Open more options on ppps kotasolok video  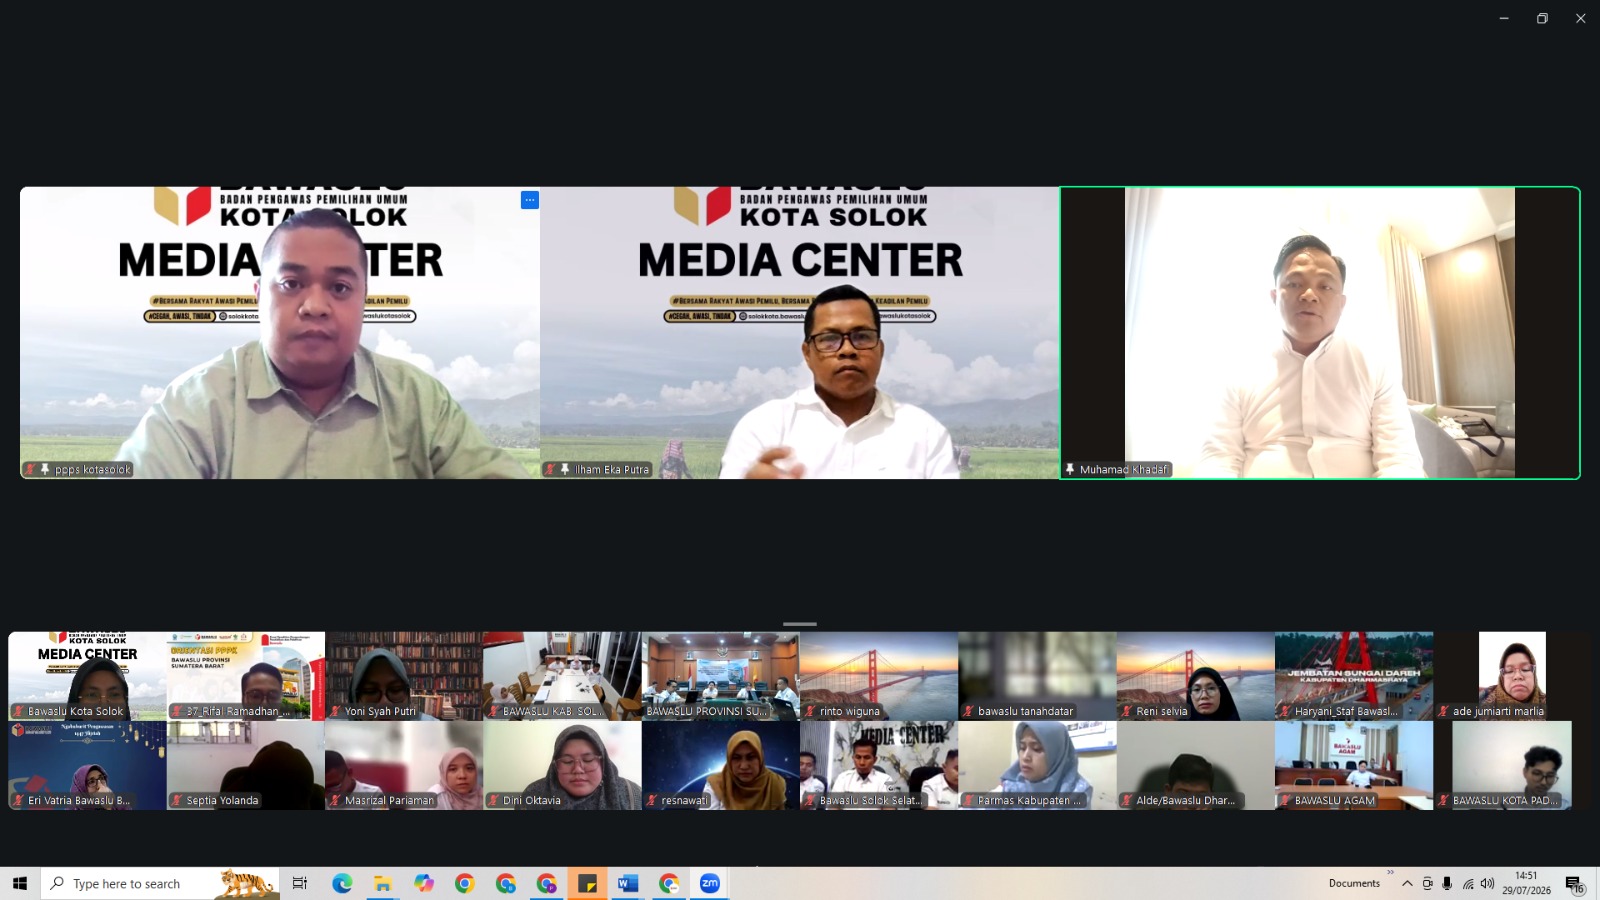point(530,200)
